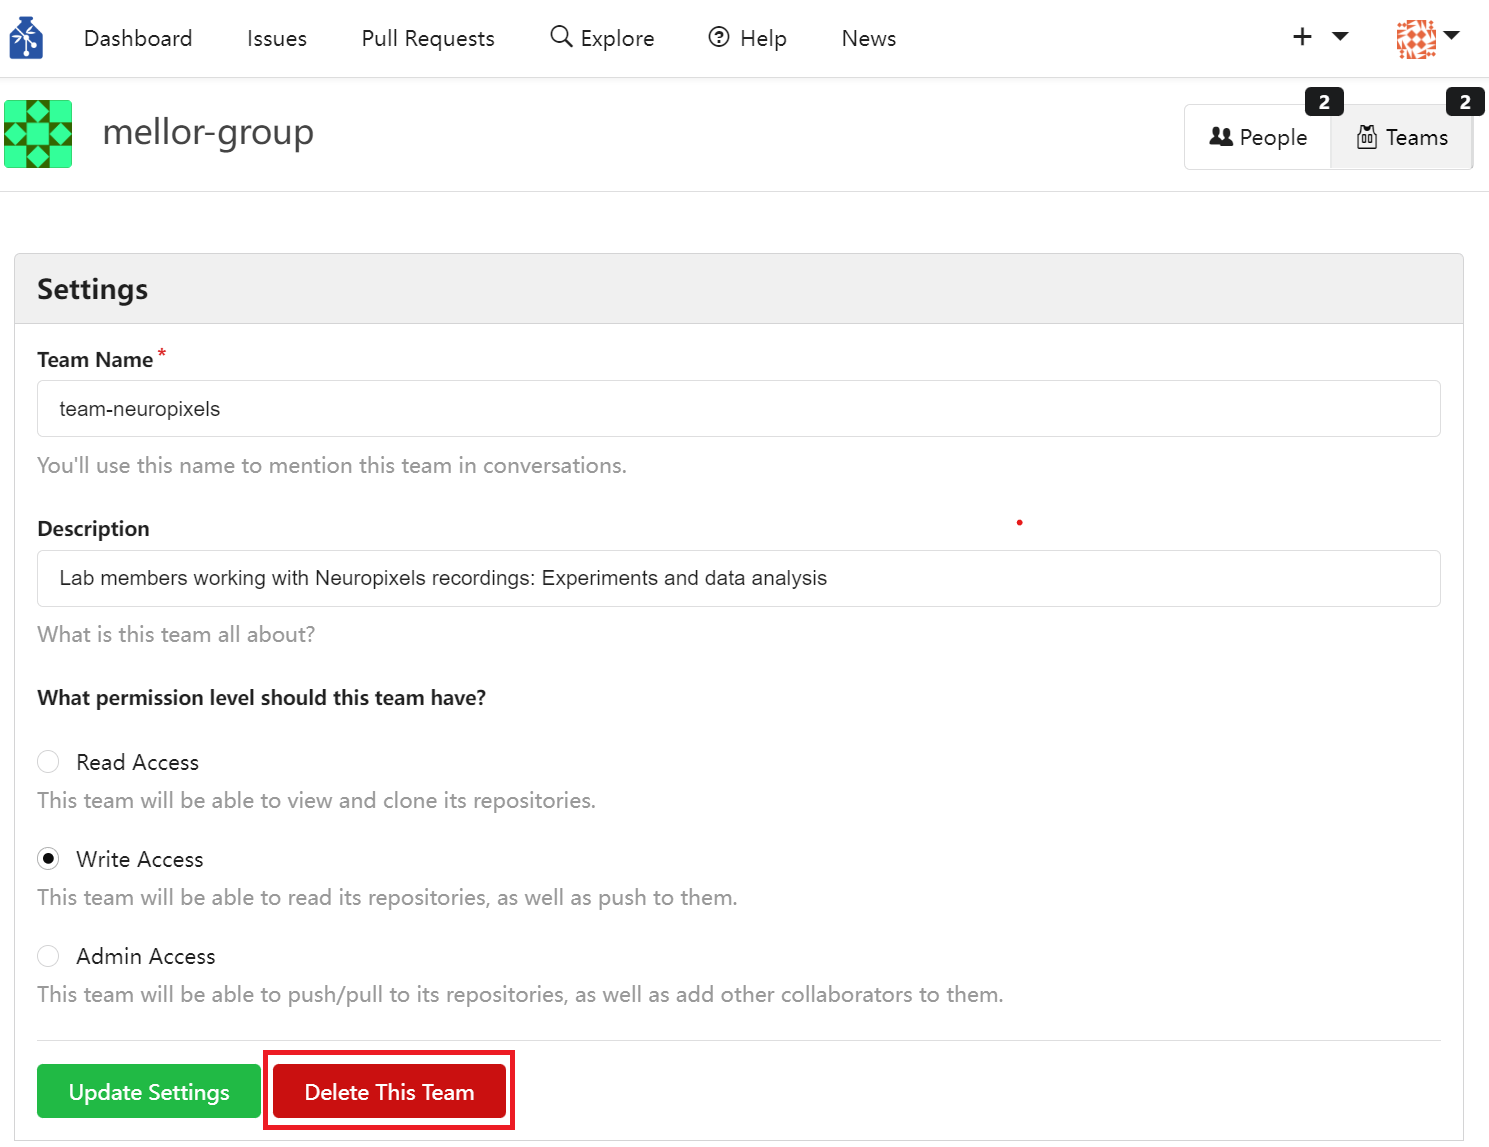
Task: Click the People count badge
Action: coord(1324,102)
